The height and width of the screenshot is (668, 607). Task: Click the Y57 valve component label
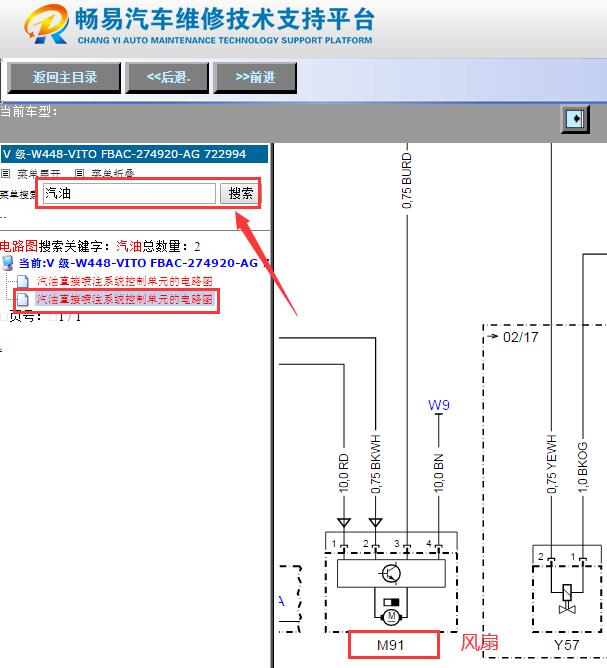566,645
